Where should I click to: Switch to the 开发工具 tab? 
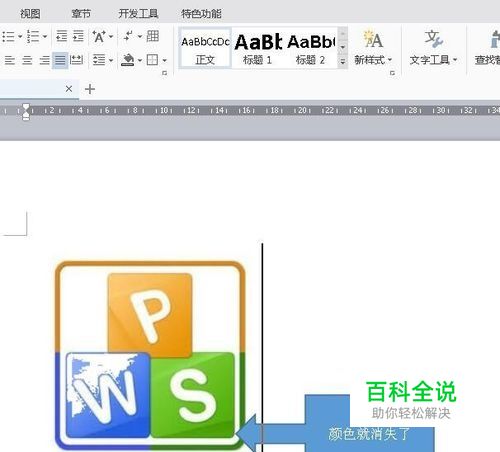138,14
